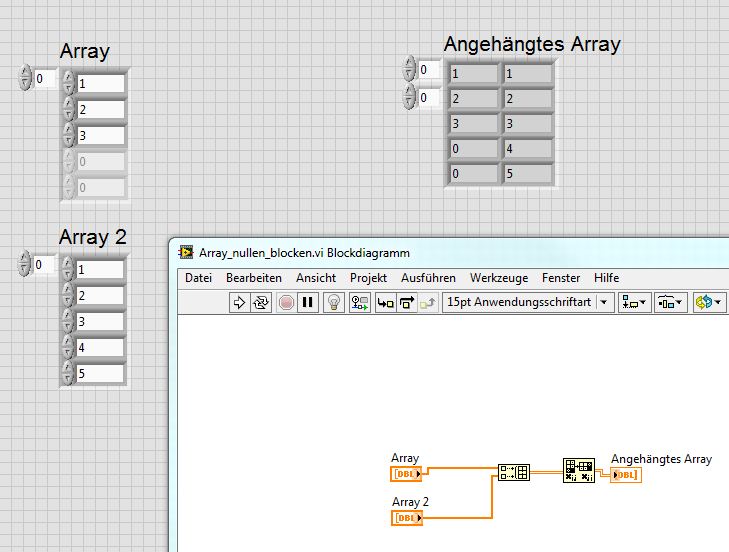The image size is (729, 552).
Task: Click the Array label on front panel
Action: click(x=85, y=51)
